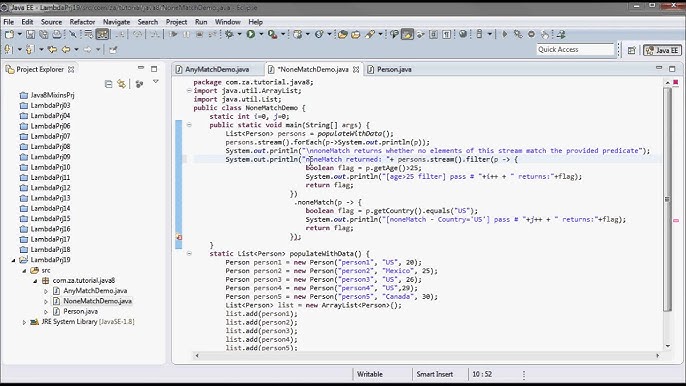Click the Open Perspective icon
This screenshot has width=686, height=386.
(x=632, y=50)
